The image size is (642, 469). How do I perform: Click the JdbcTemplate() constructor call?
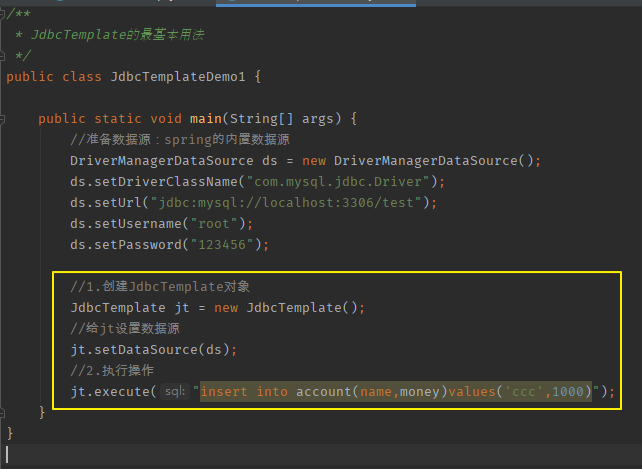(302, 308)
